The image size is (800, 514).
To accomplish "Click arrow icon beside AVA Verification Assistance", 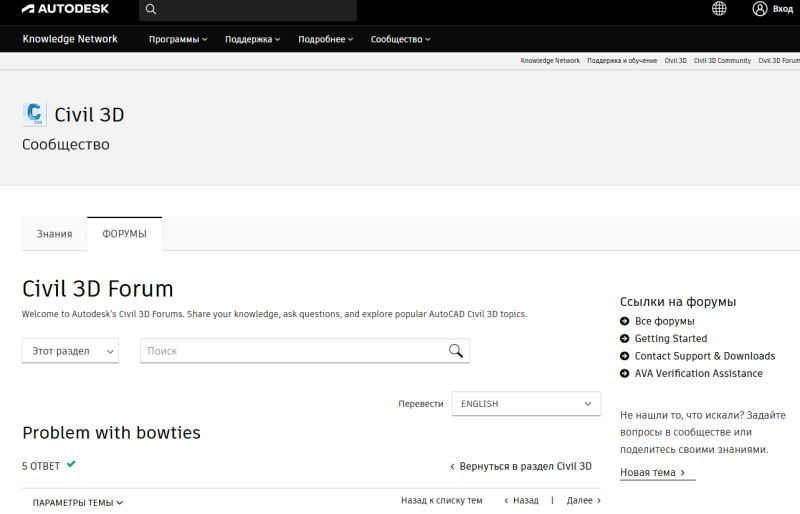I will point(624,373).
